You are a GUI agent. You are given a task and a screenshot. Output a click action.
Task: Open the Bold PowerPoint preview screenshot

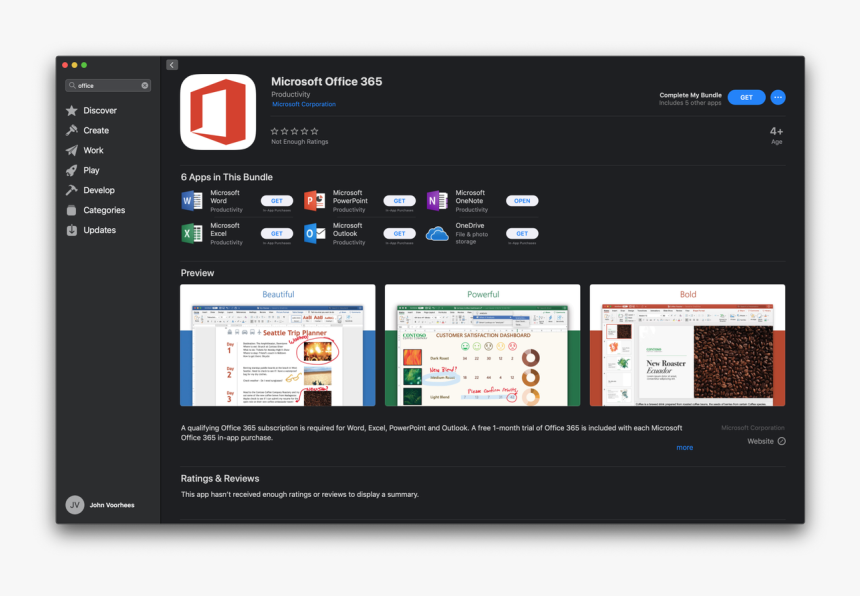pyautogui.click(x=687, y=345)
